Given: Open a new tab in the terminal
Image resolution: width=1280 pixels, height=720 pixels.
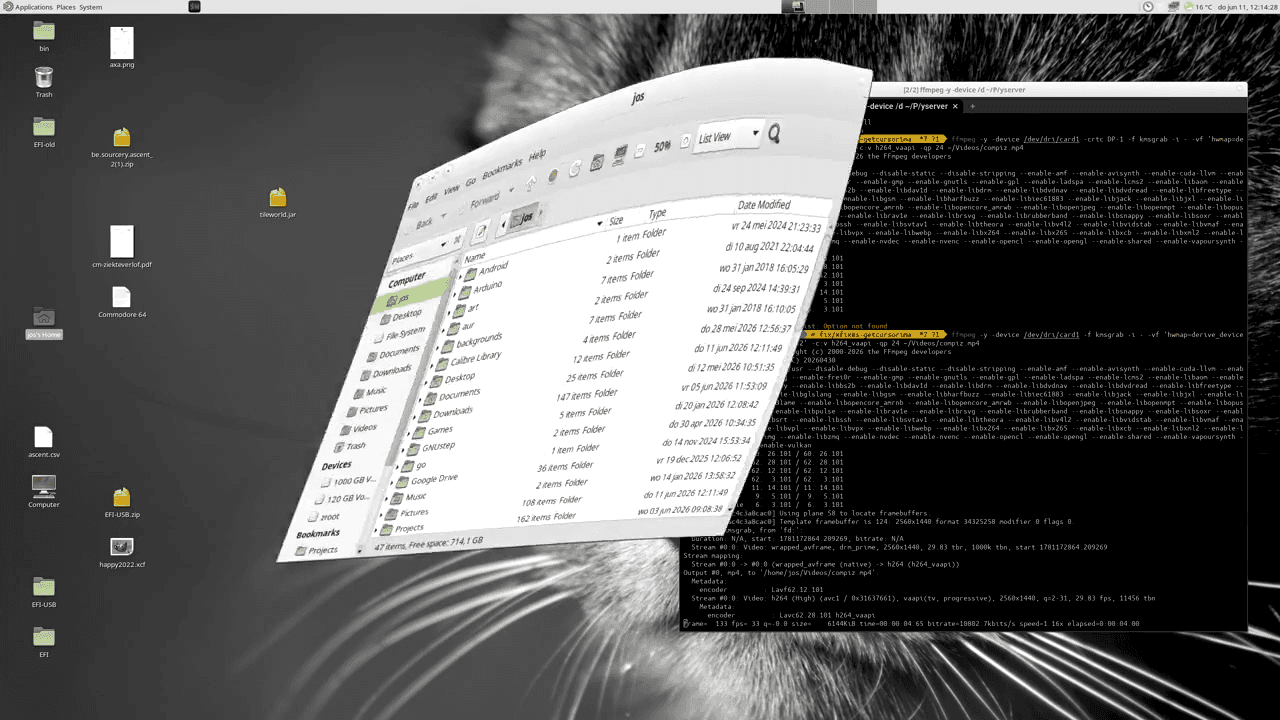Looking at the screenshot, I should [x=971, y=106].
